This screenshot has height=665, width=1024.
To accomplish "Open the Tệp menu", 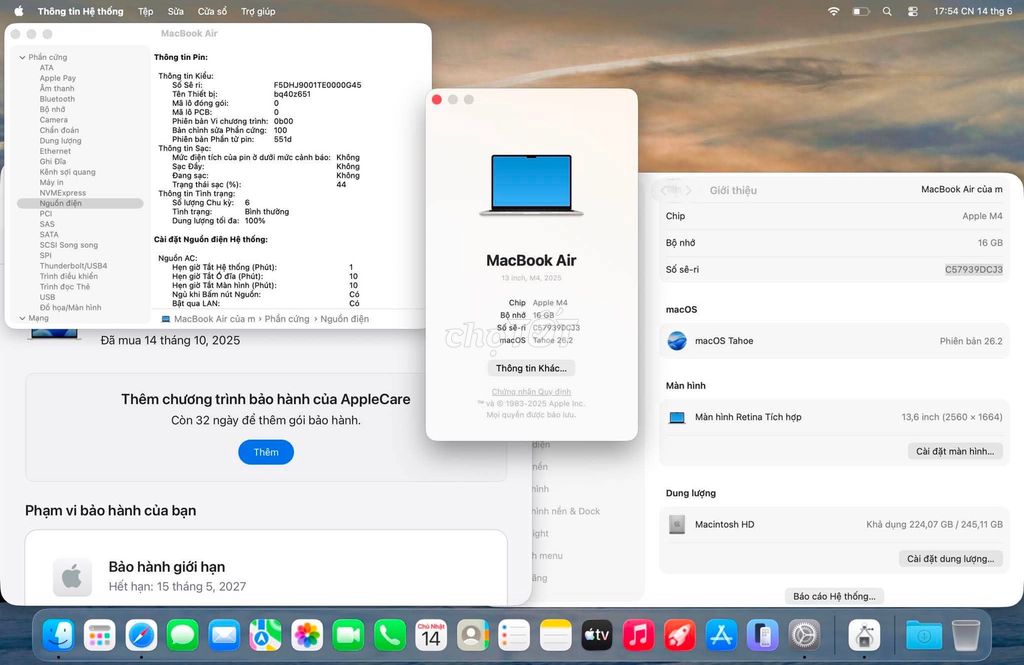I will (x=146, y=11).
